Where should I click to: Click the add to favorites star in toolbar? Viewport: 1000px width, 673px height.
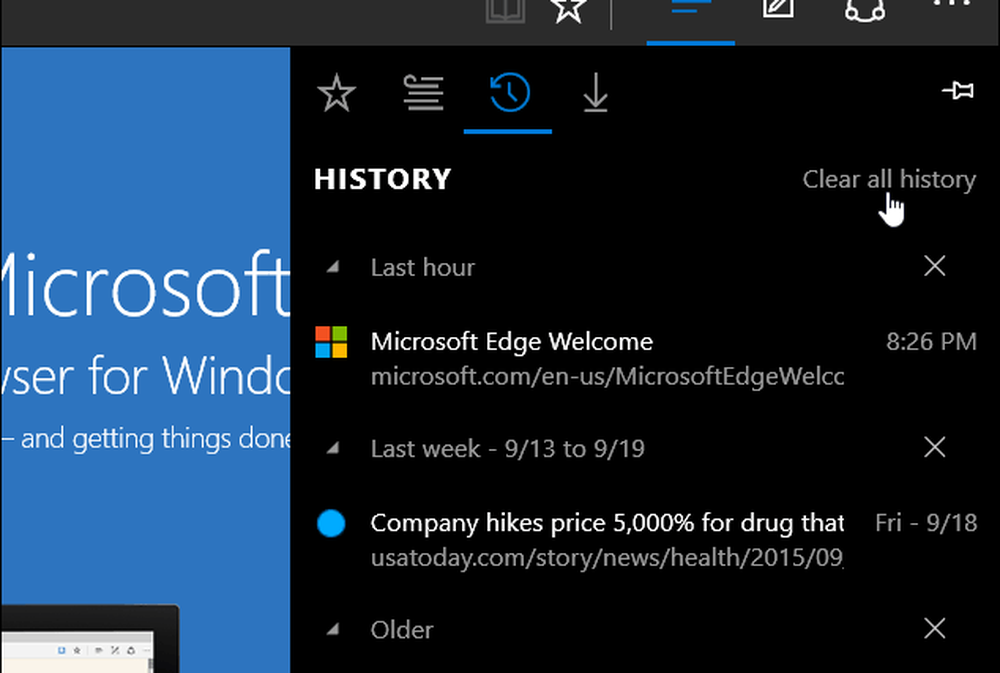568,9
